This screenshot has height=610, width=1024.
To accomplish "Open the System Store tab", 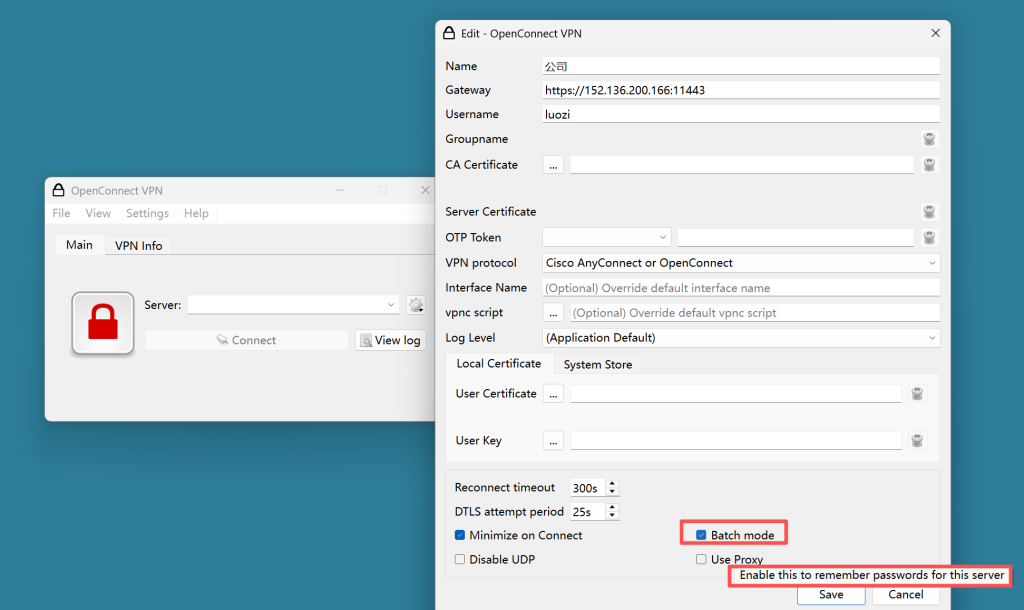I will [597, 365].
